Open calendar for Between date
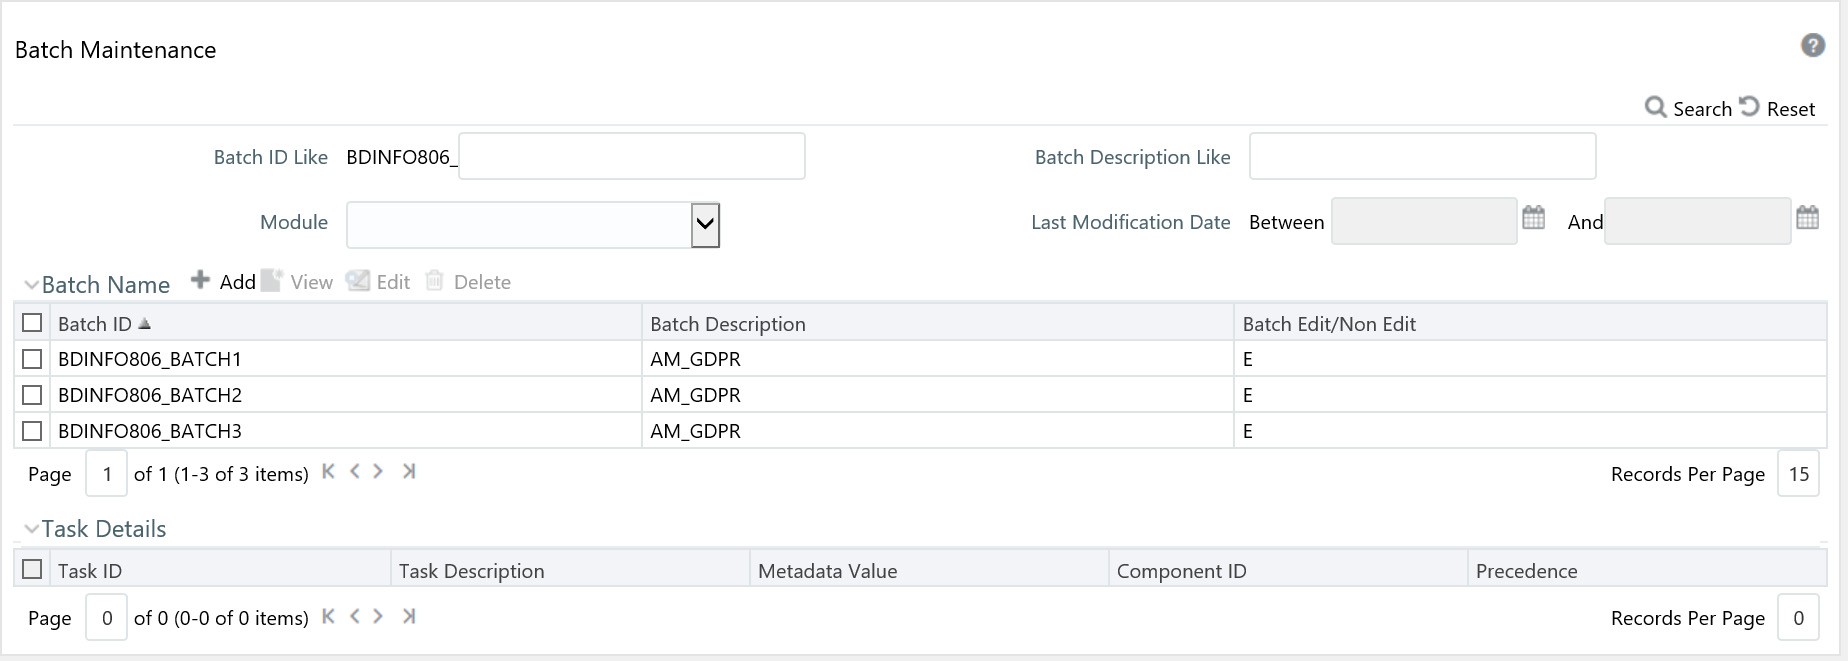Screen dimensions: 1848x661 click(x=1533, y=217)
